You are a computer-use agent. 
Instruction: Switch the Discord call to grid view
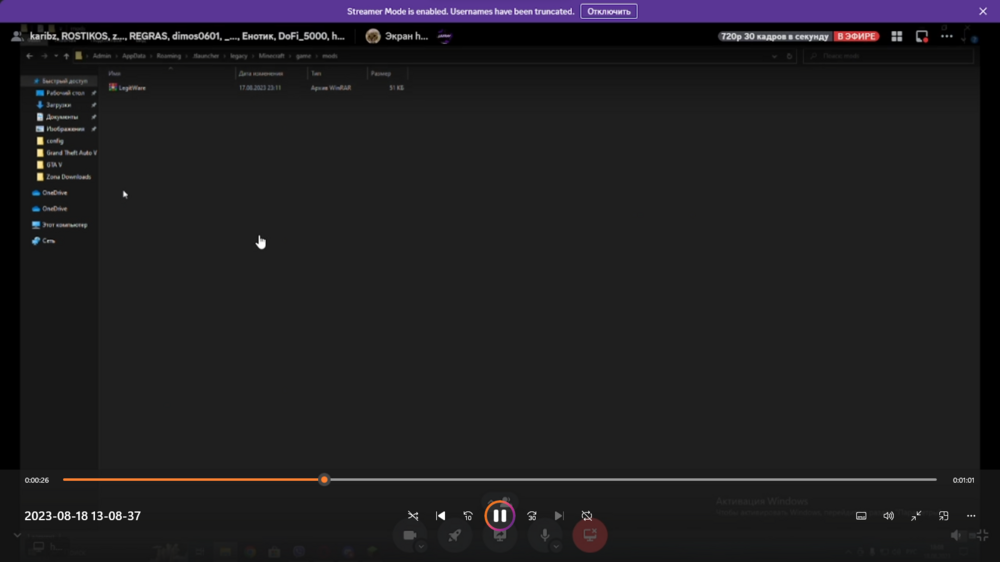click(897, 36)
